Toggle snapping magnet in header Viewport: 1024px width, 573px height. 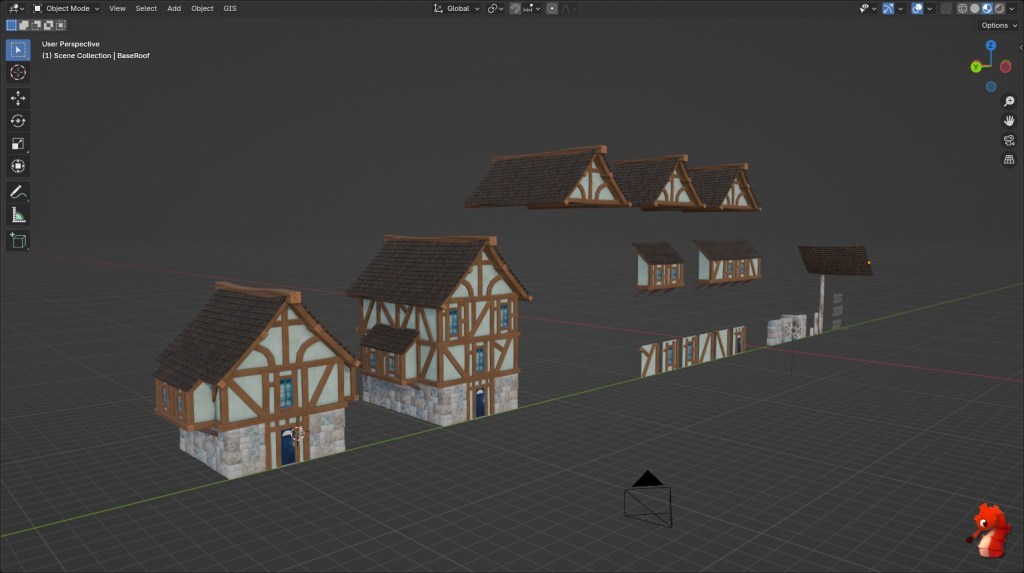(x=515, y=8)
